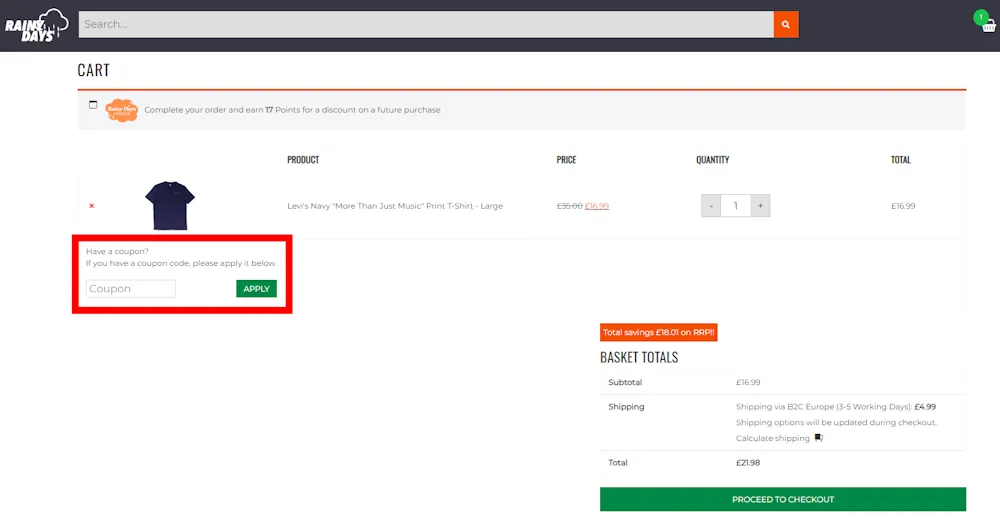Click the small window icon in the points notice

(x=93, y=105)
